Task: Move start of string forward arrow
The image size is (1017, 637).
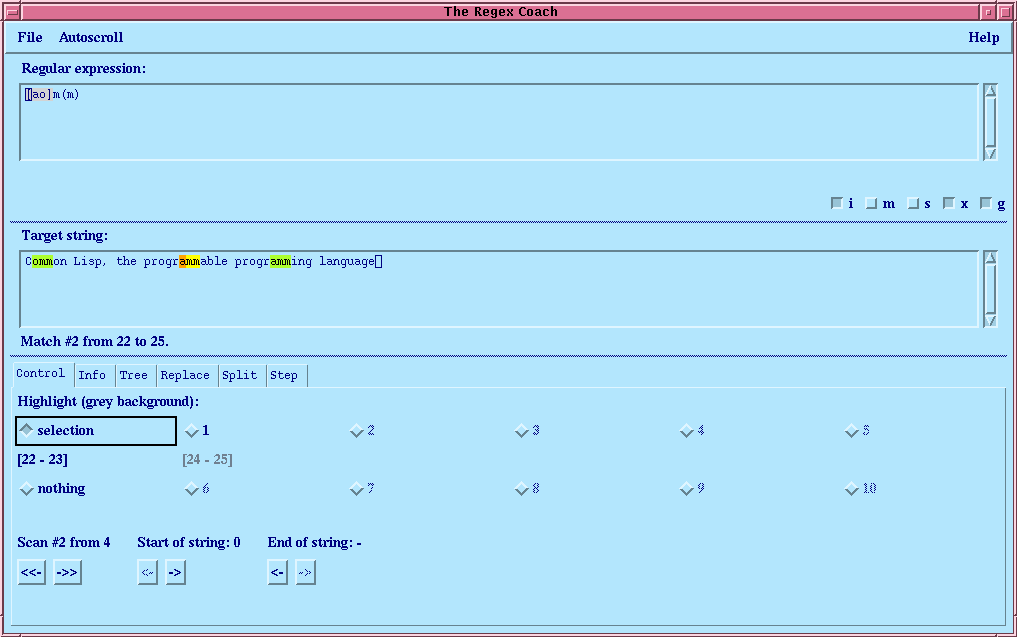Action: [175, 573]
